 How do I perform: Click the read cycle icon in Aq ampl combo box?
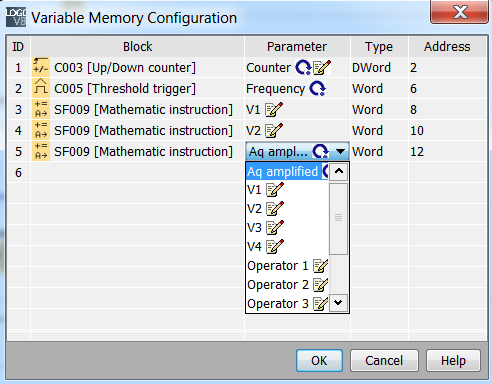(x=320, y=152)
